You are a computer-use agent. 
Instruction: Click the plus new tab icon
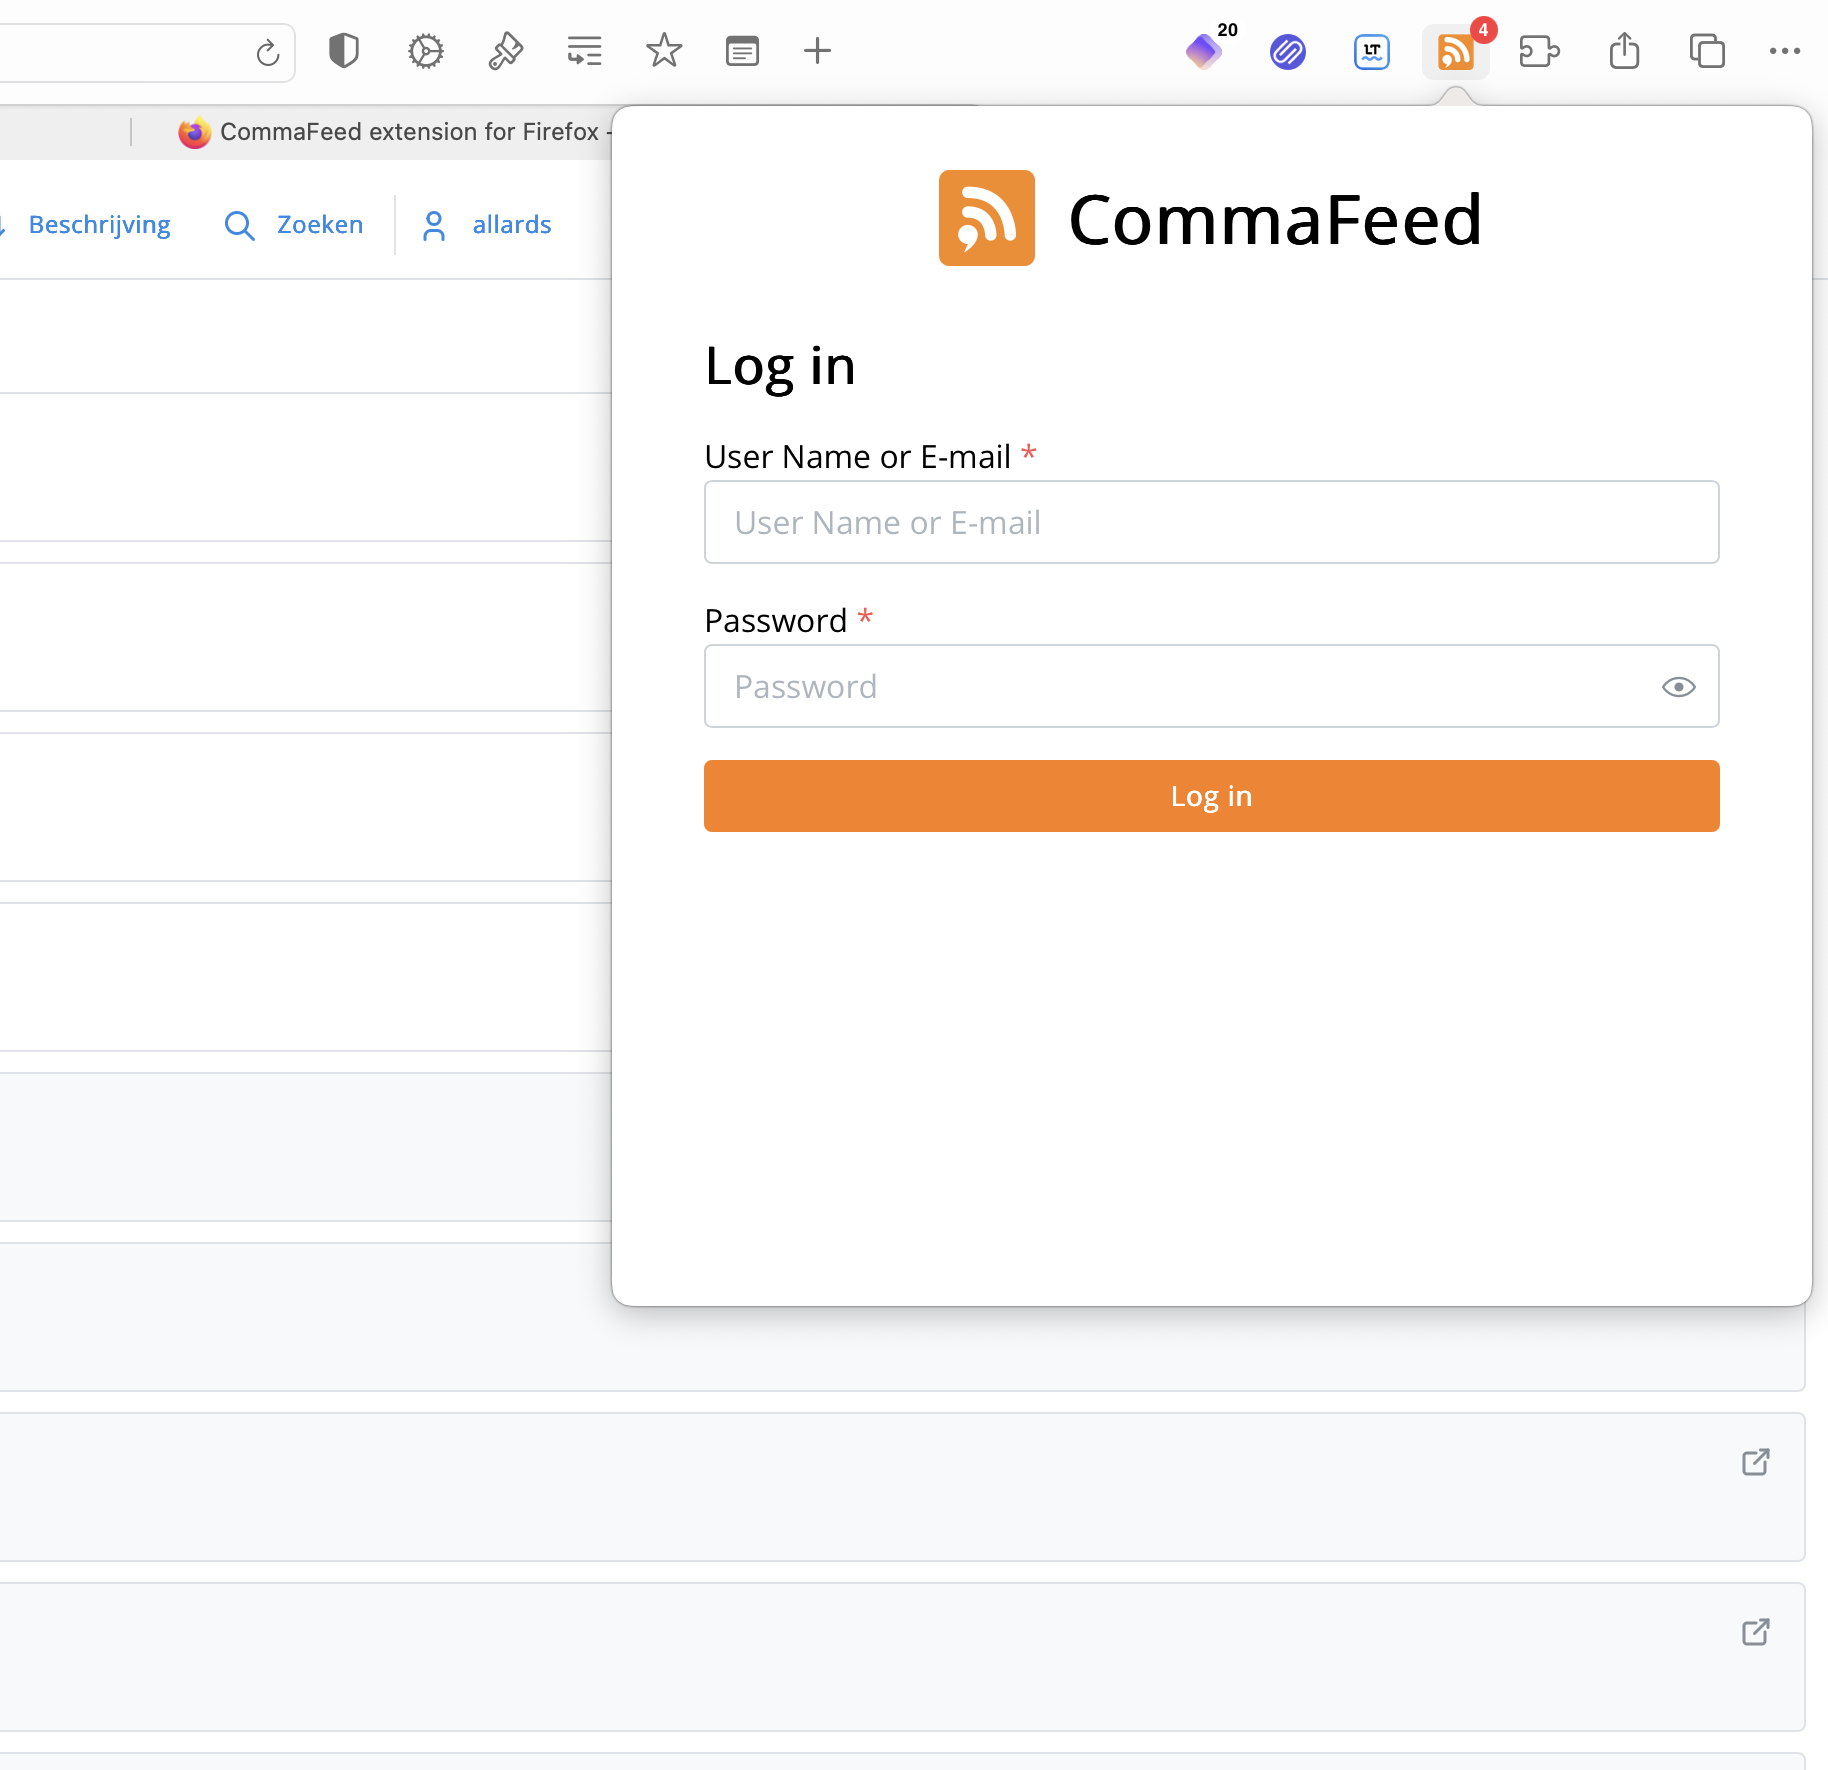click(817, 51)
